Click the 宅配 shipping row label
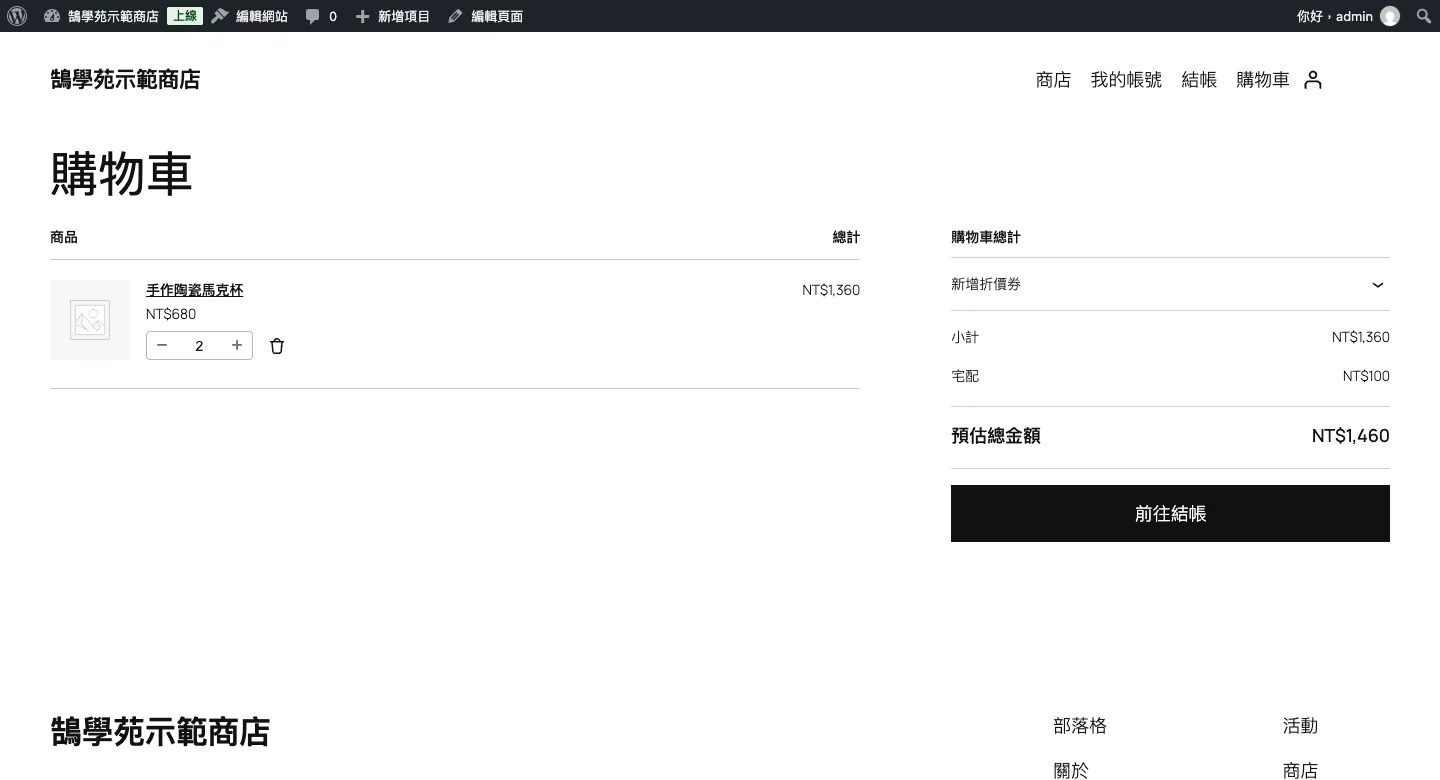The width and height of the screenshot is (1440, 780). [965, 376]
